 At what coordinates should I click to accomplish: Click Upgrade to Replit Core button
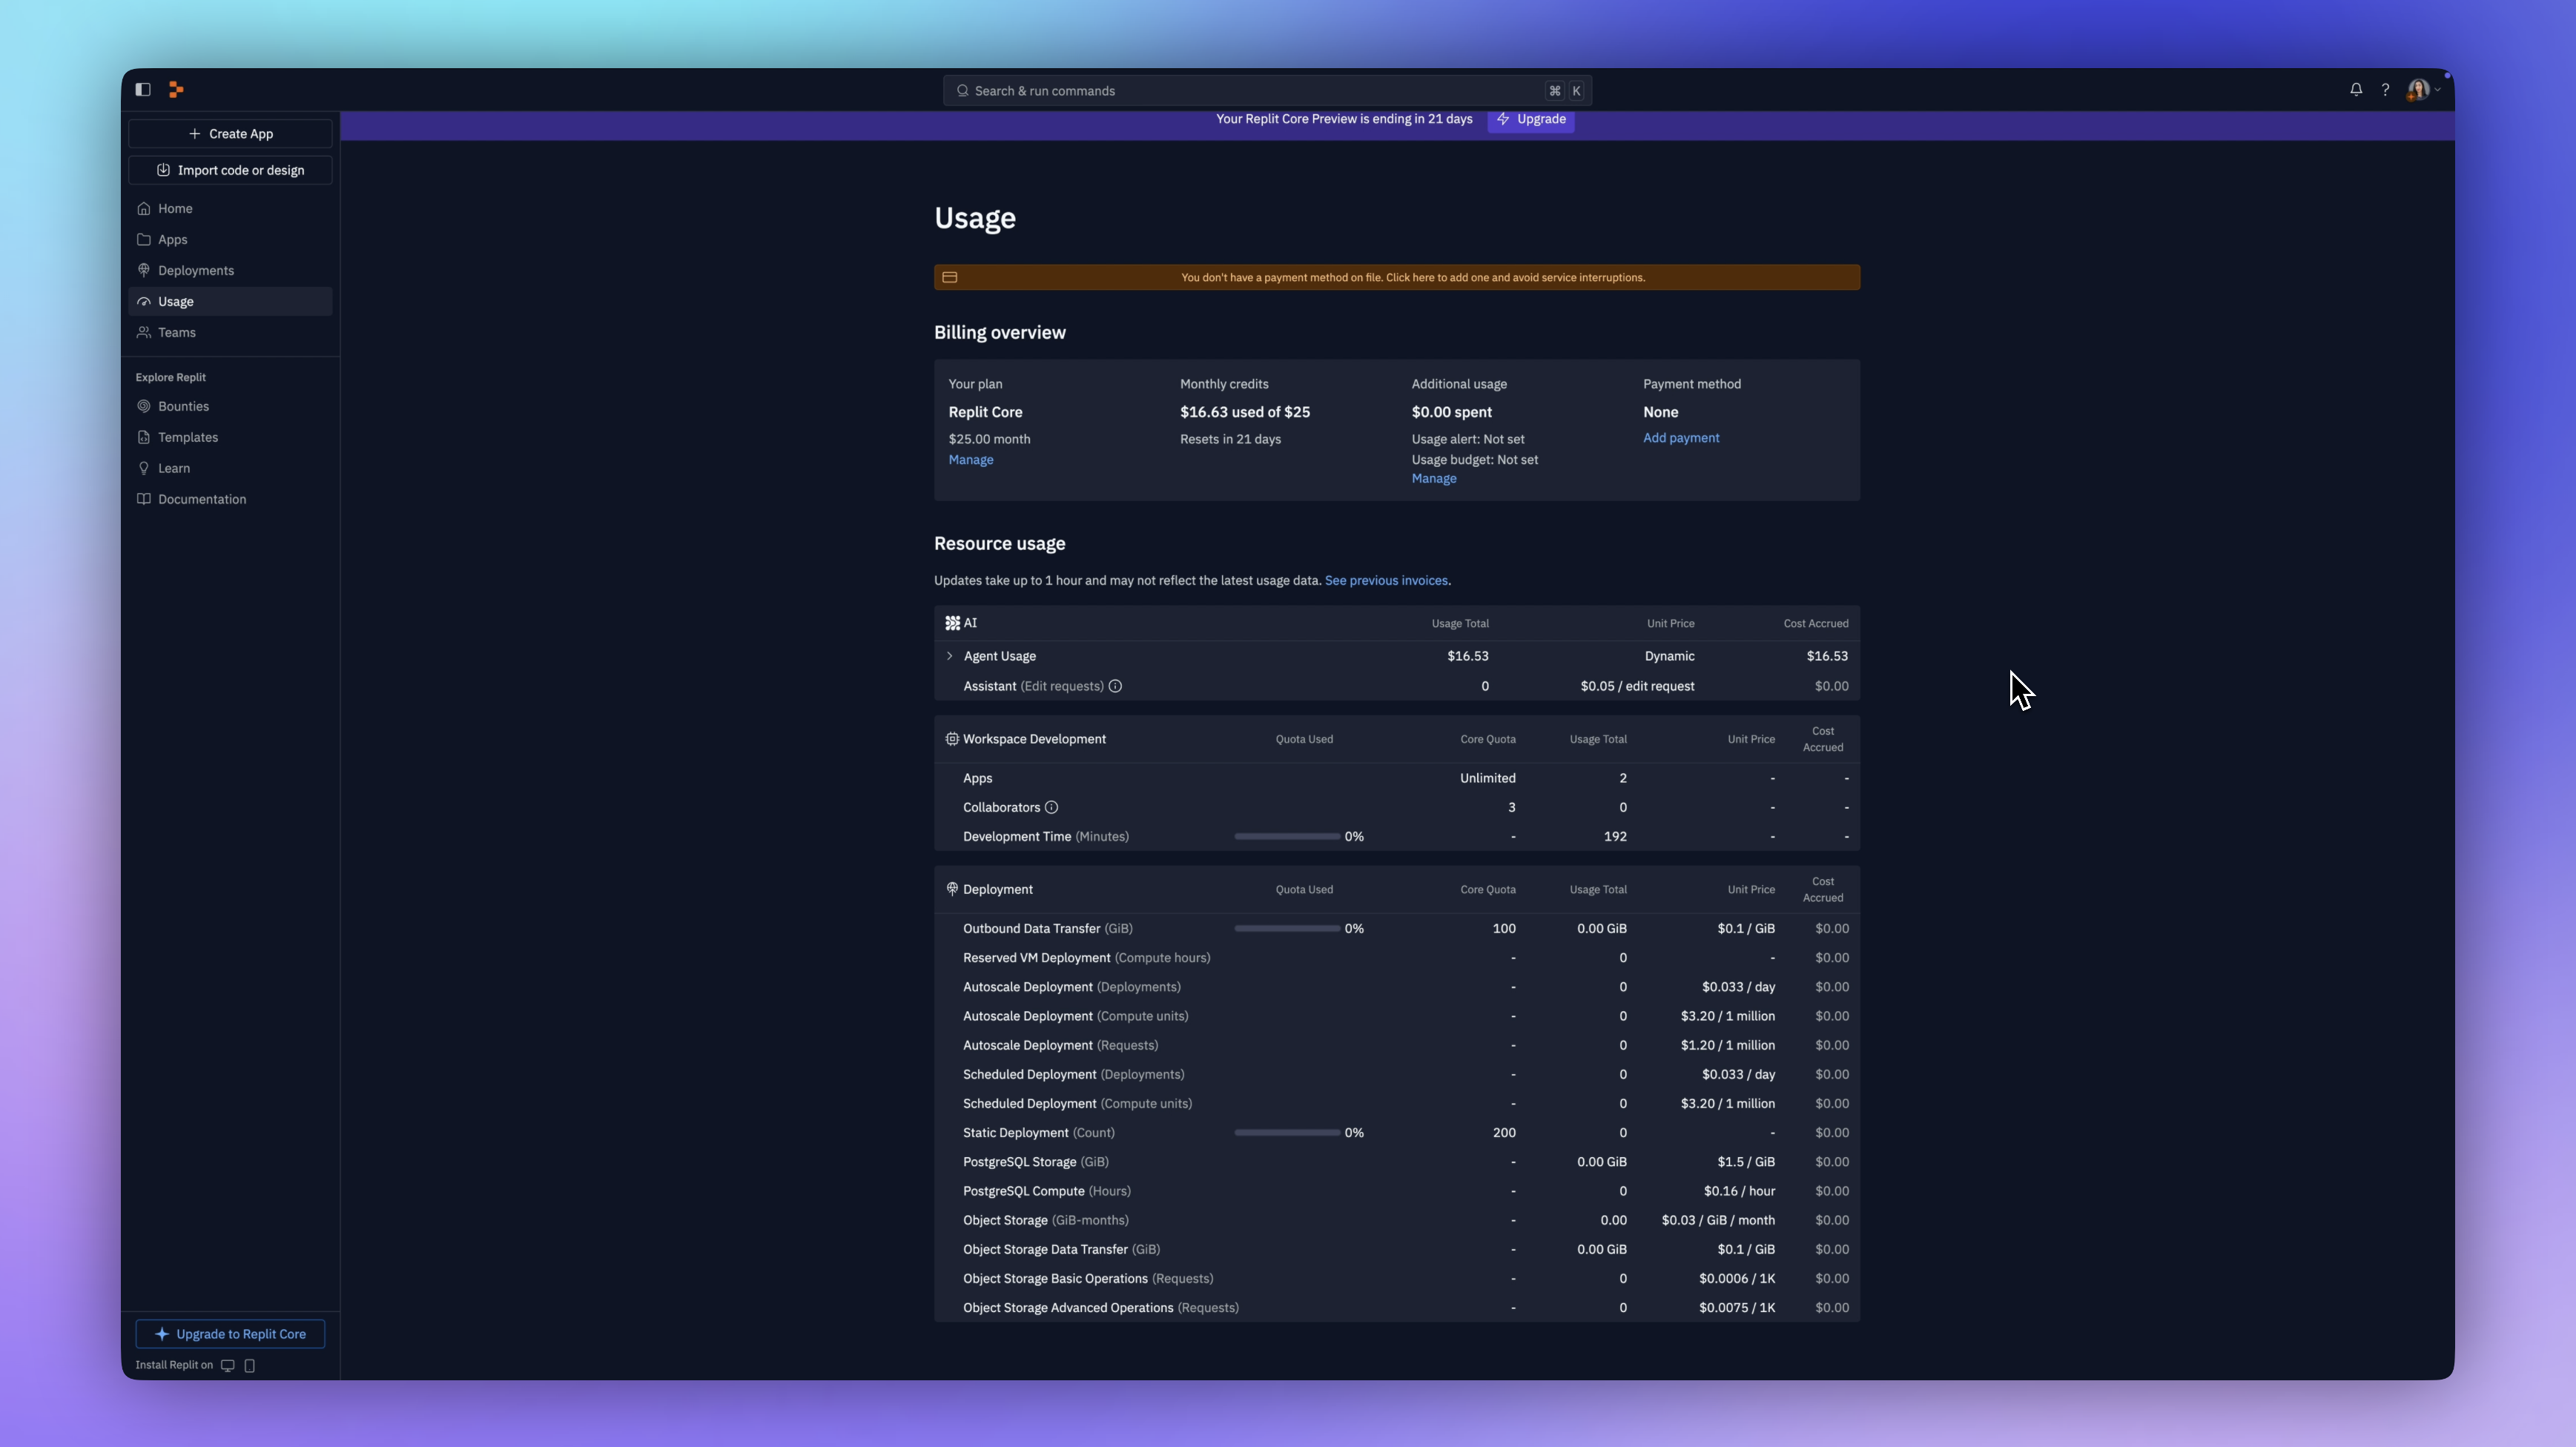[230, 1335]
